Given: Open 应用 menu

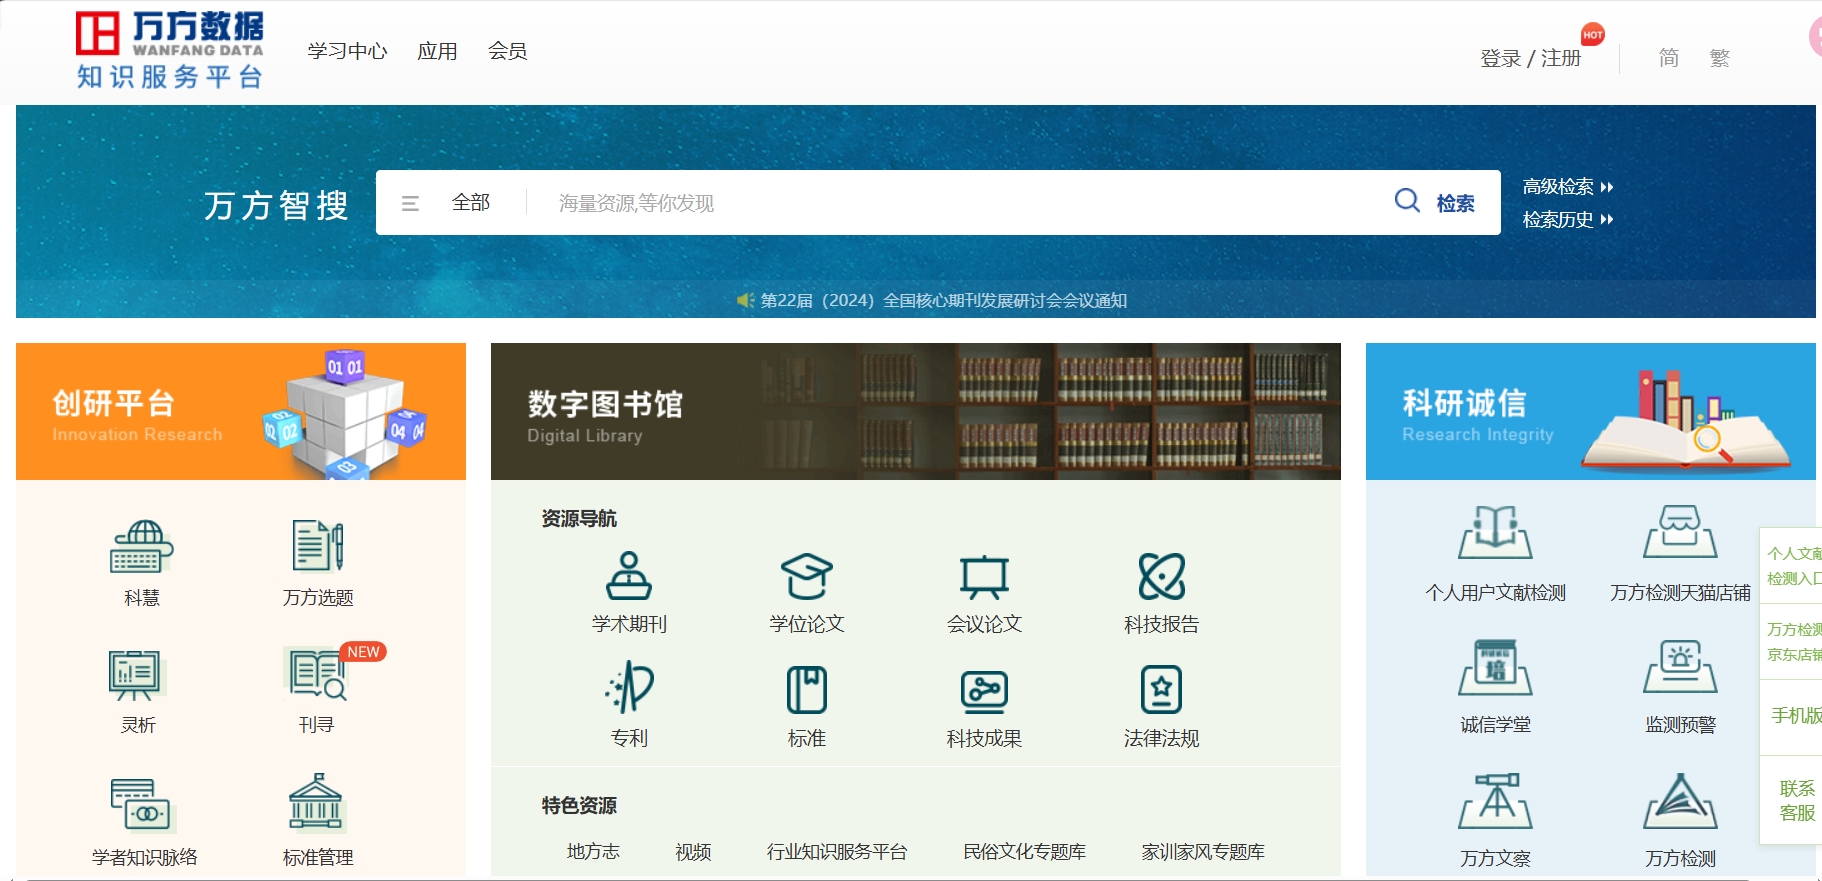Looking at the screenshot, I should [437, 51].
